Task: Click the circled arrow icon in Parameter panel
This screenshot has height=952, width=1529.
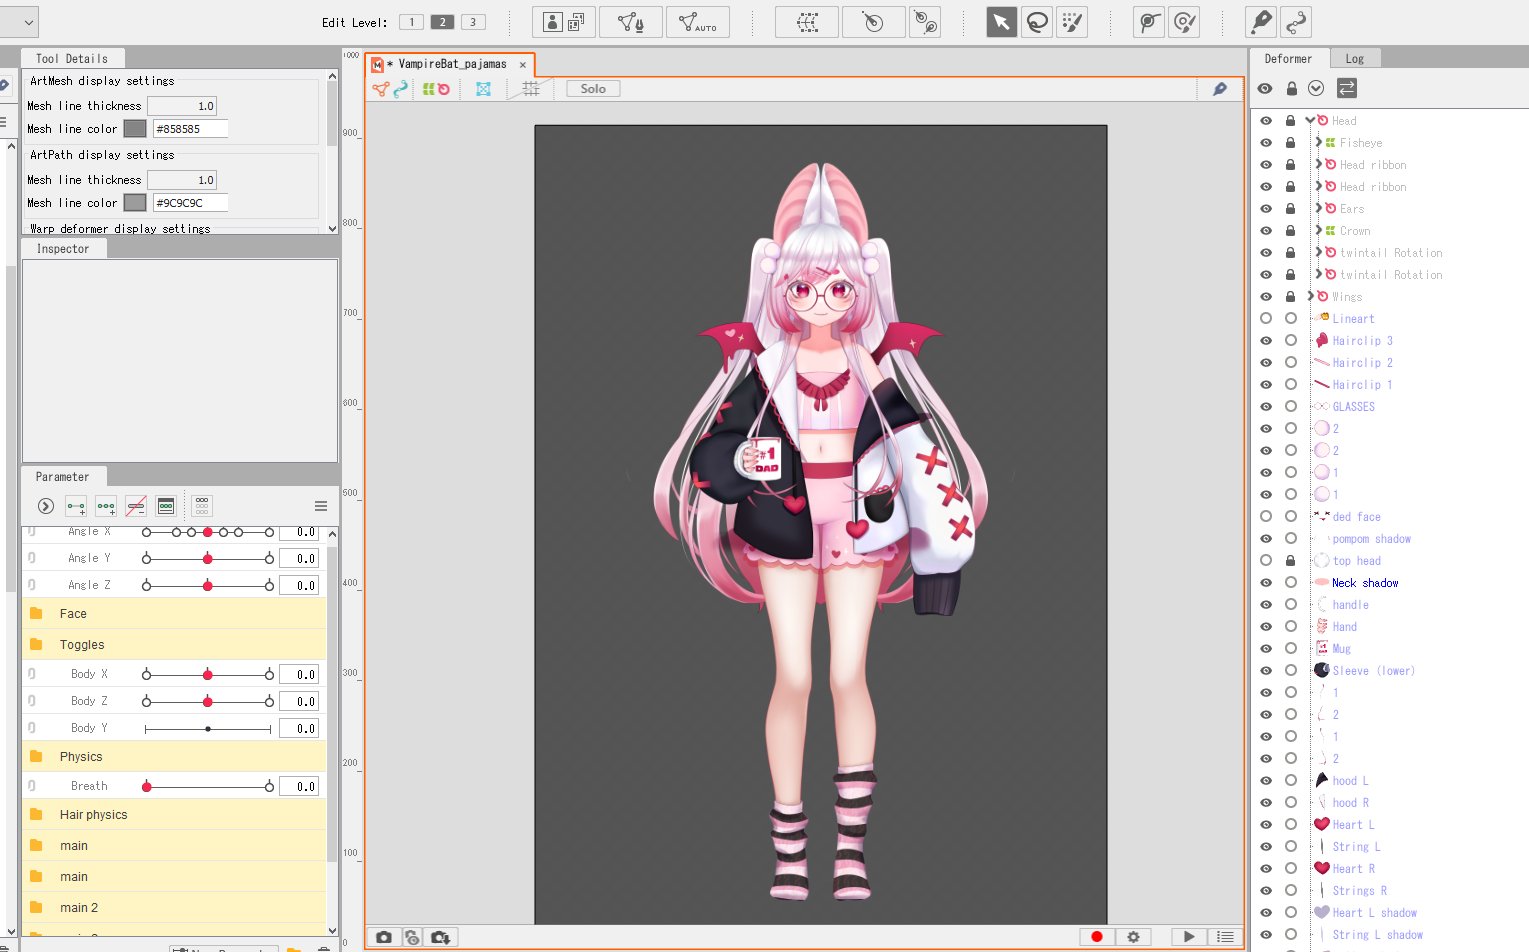Action: click(45, 506)
